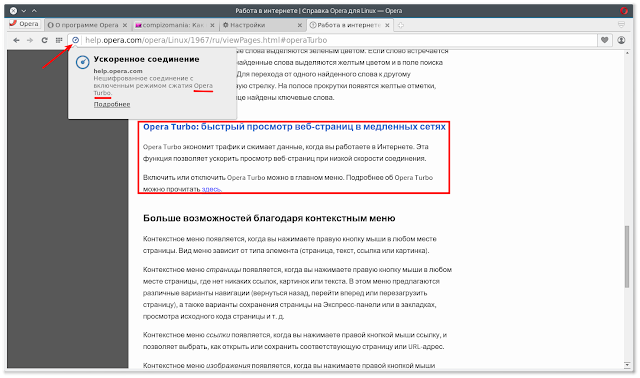The image size is (640, 378).
Task: Open the tab menu icon at tab bar end
Action: (x=621, y=25)
